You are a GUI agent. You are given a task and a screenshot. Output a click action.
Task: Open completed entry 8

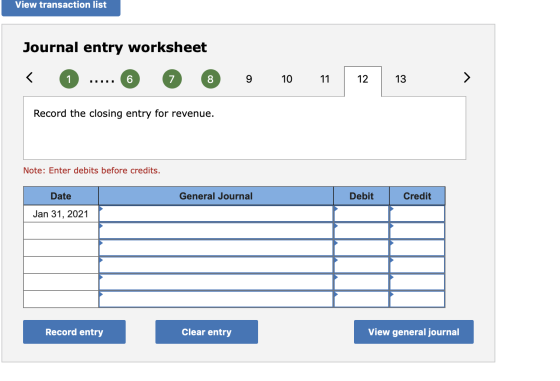tap(210, 79)
